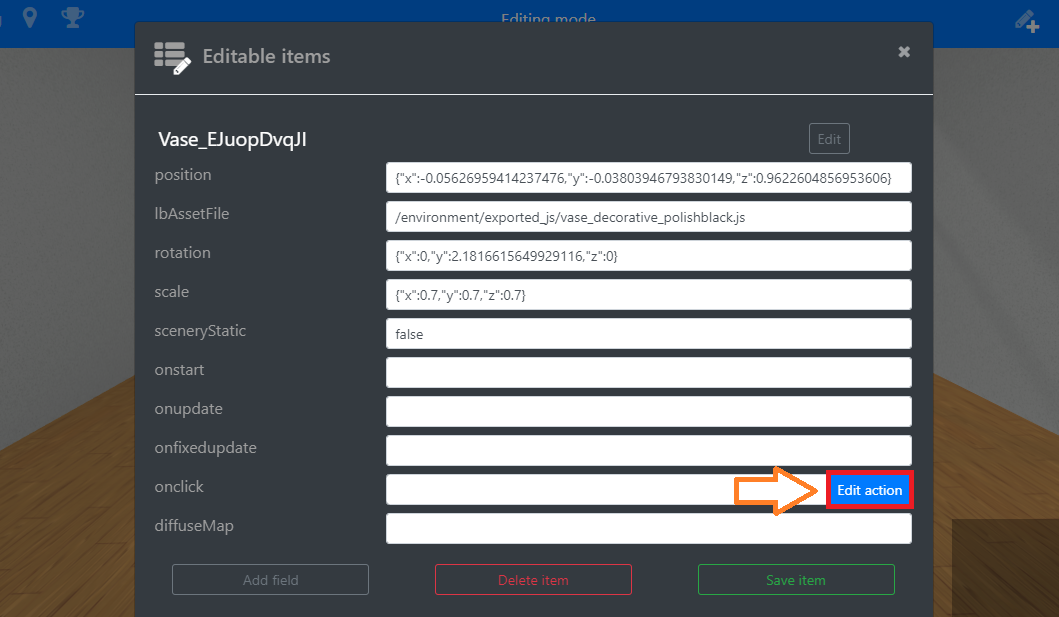Click into the position input field
The image size is (1059, 617).
tap(648, 178)
